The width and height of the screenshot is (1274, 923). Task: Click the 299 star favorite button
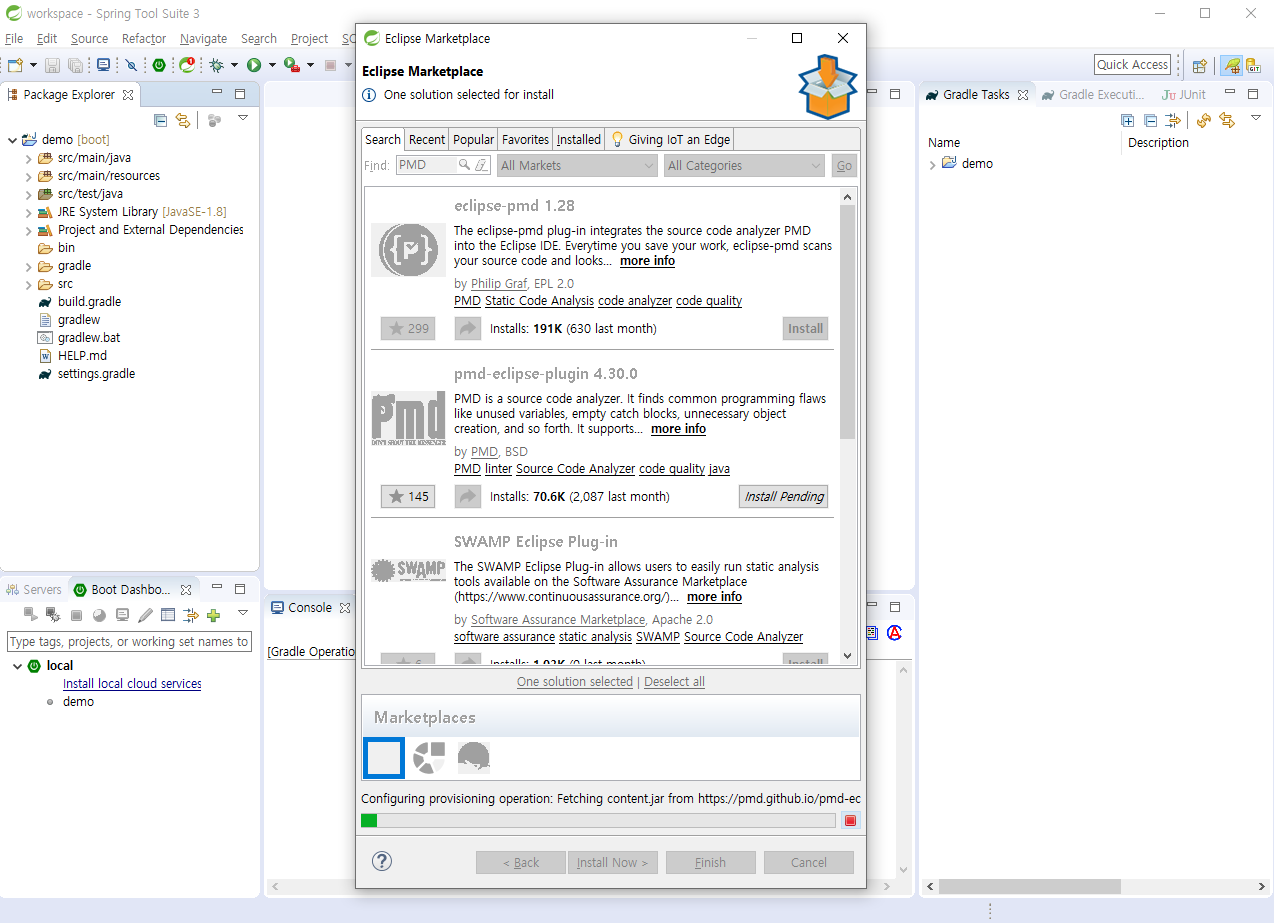[408, 328]
